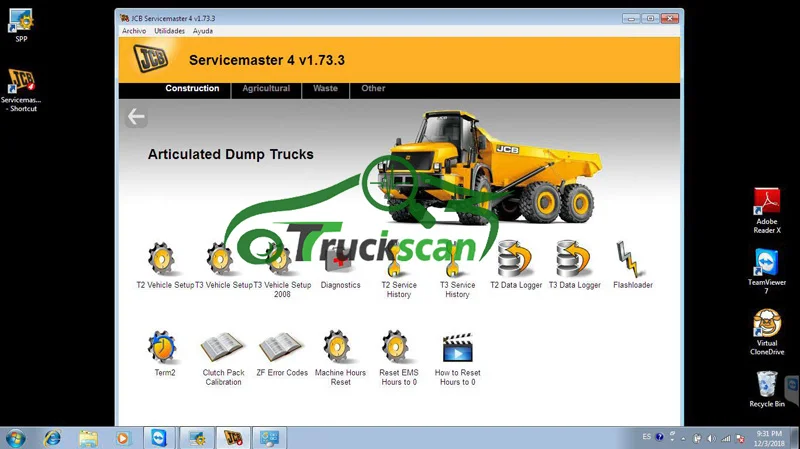Select Virtual CloneDrive desktop icon
This screenshot has height=449, width=800.
[x=767, y=332]
